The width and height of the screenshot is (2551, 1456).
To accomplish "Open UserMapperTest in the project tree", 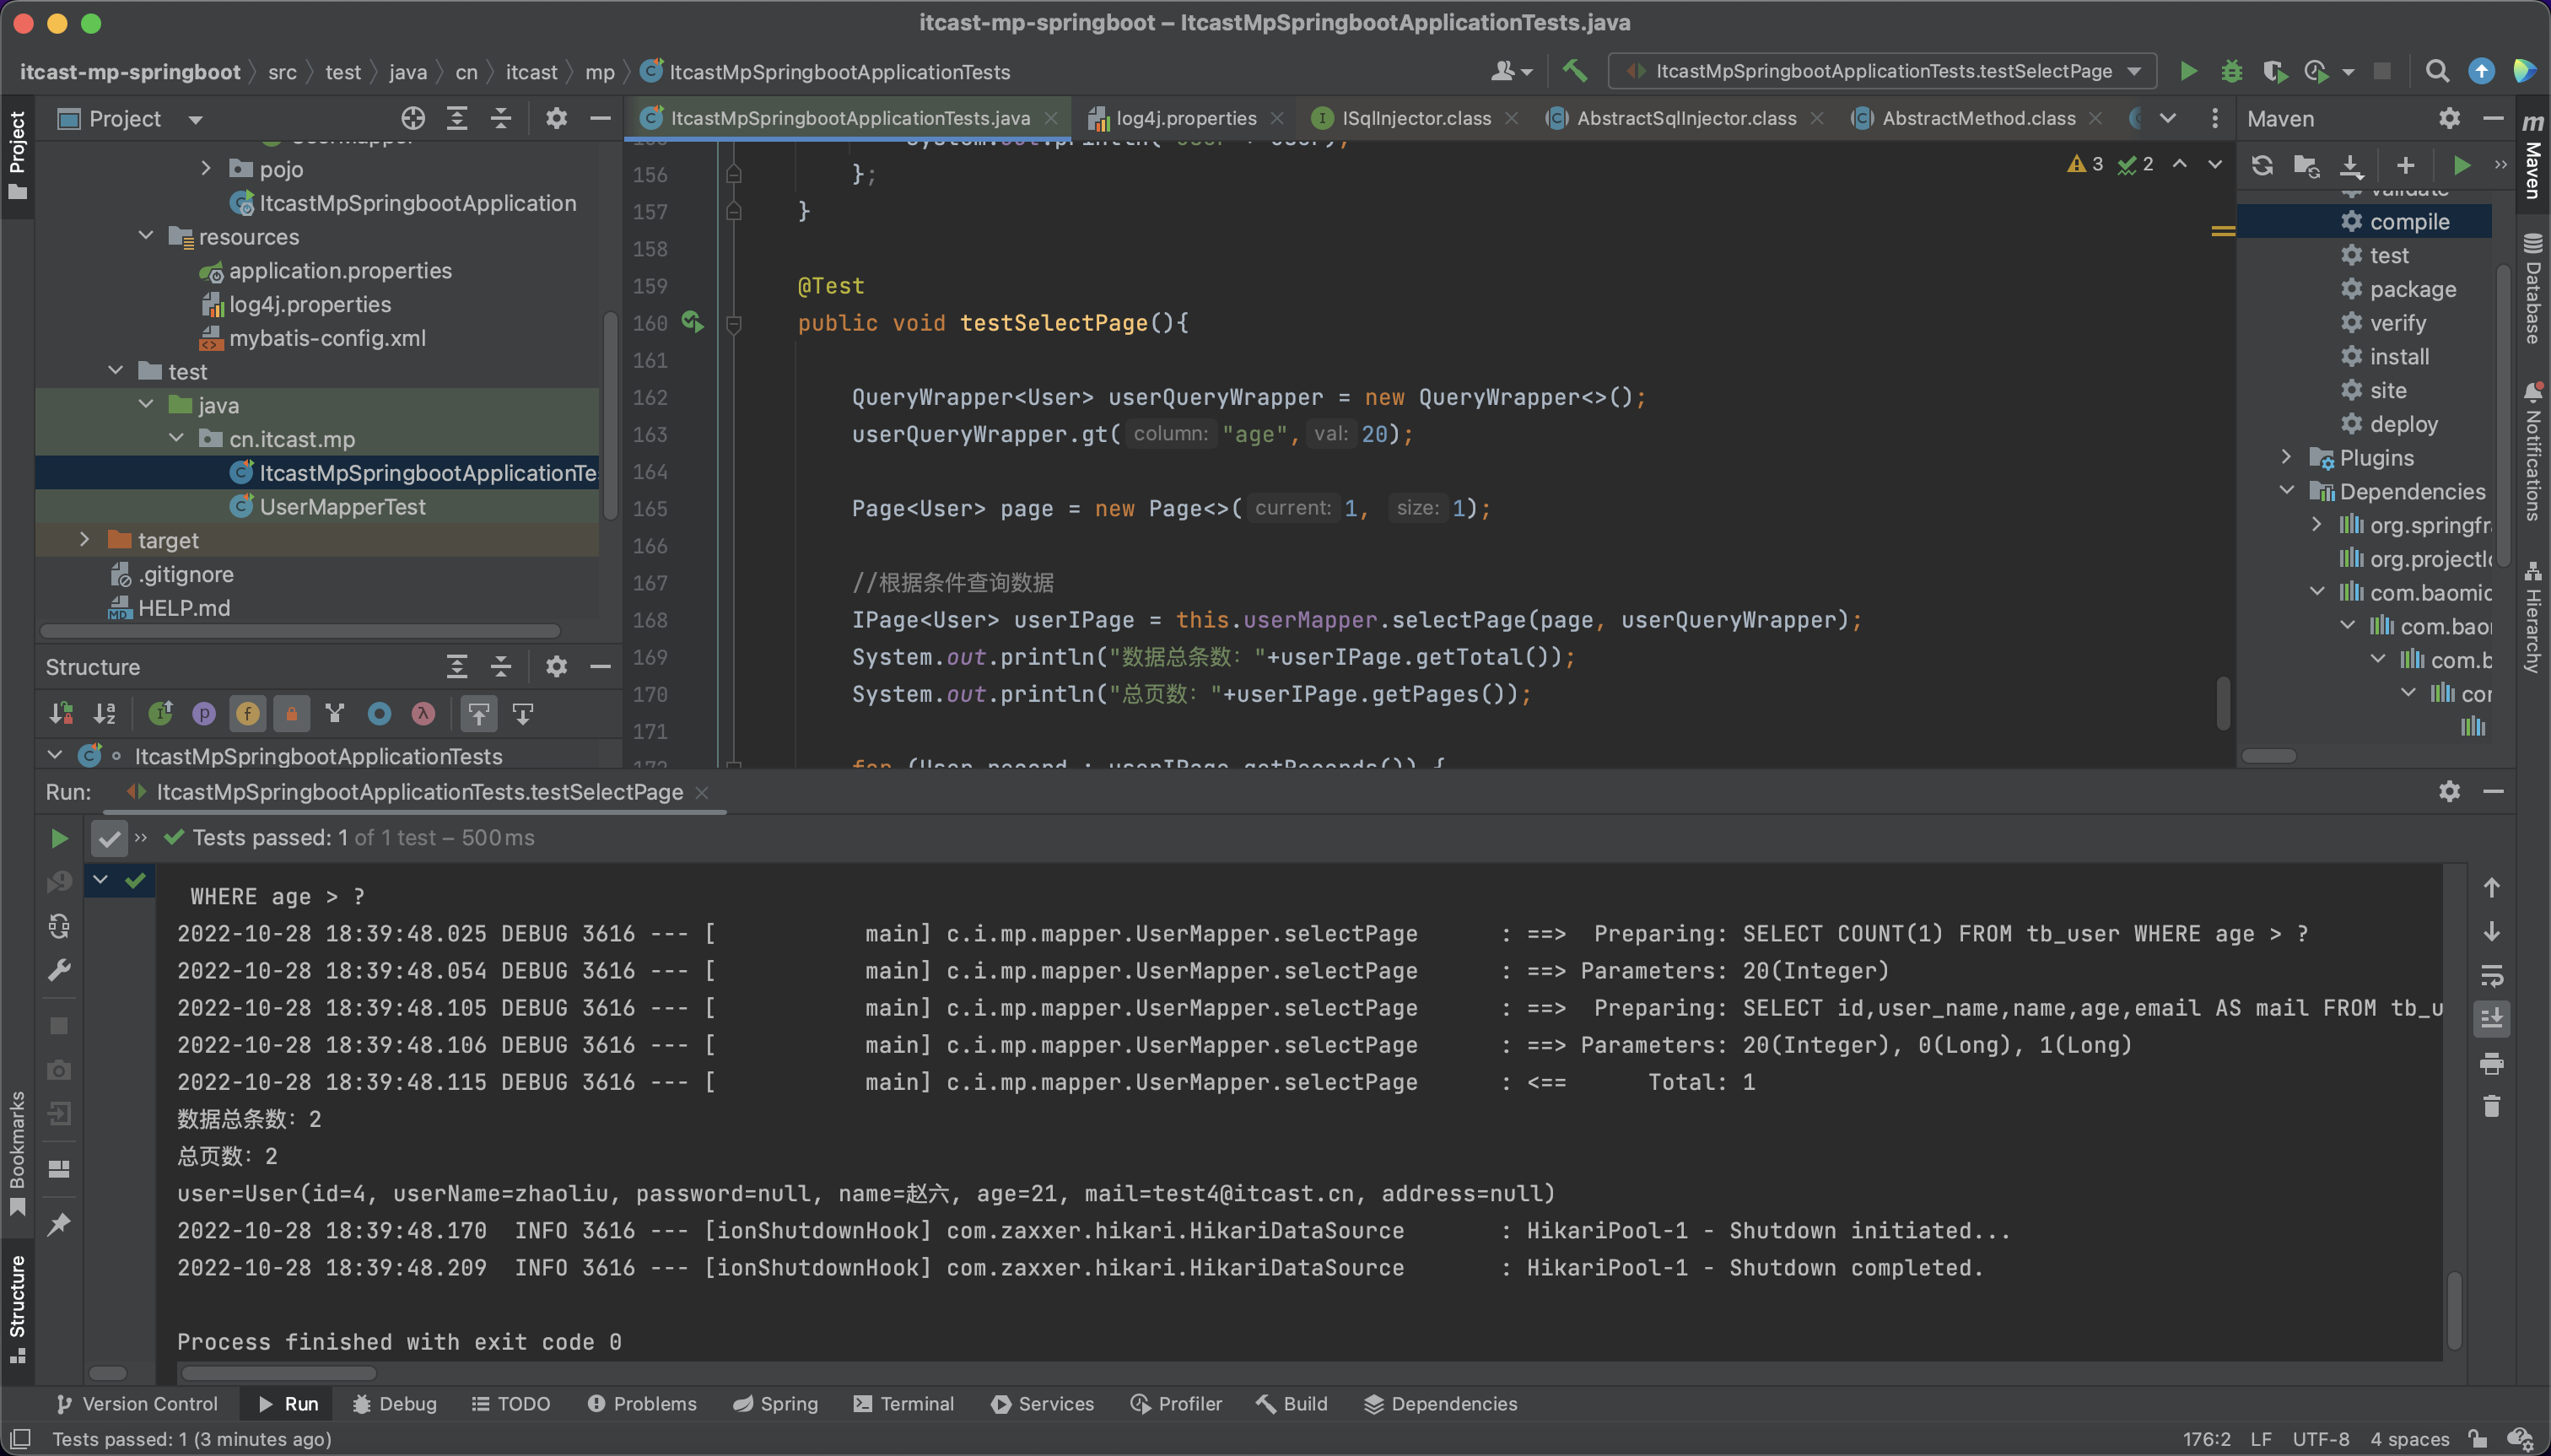I will click(x=342, y=507).
